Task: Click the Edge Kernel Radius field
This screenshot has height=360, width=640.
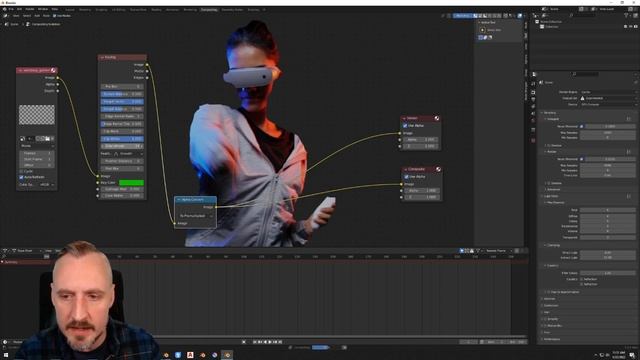Action: 122,116
